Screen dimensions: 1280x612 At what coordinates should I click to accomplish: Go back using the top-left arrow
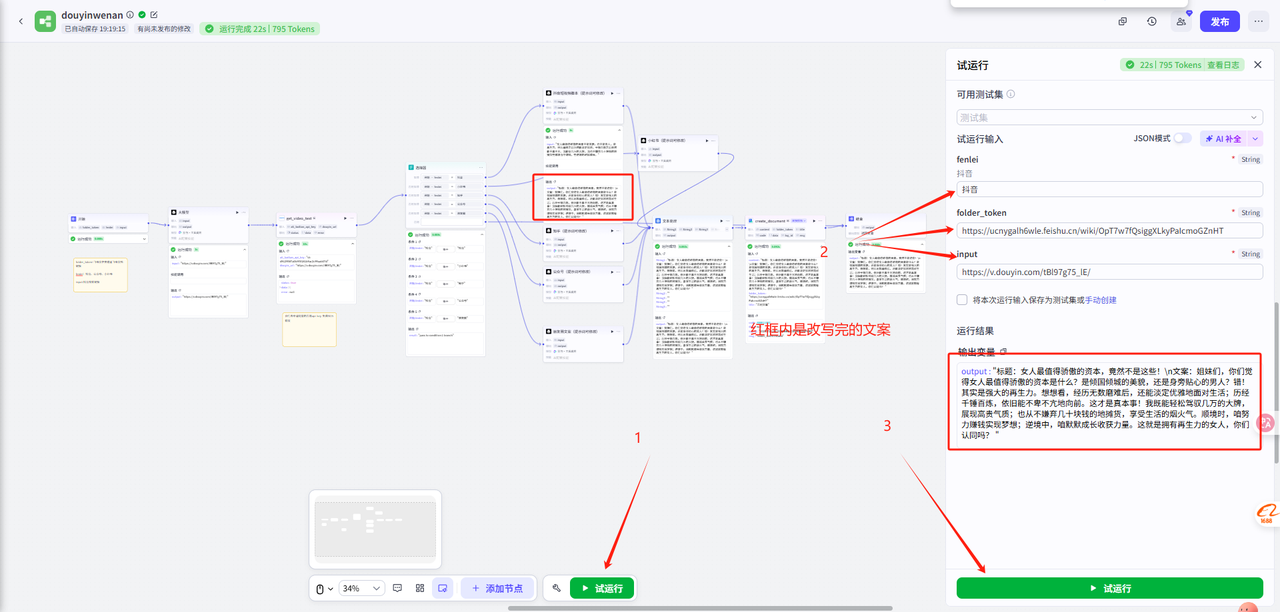click(x=20, y=21)
